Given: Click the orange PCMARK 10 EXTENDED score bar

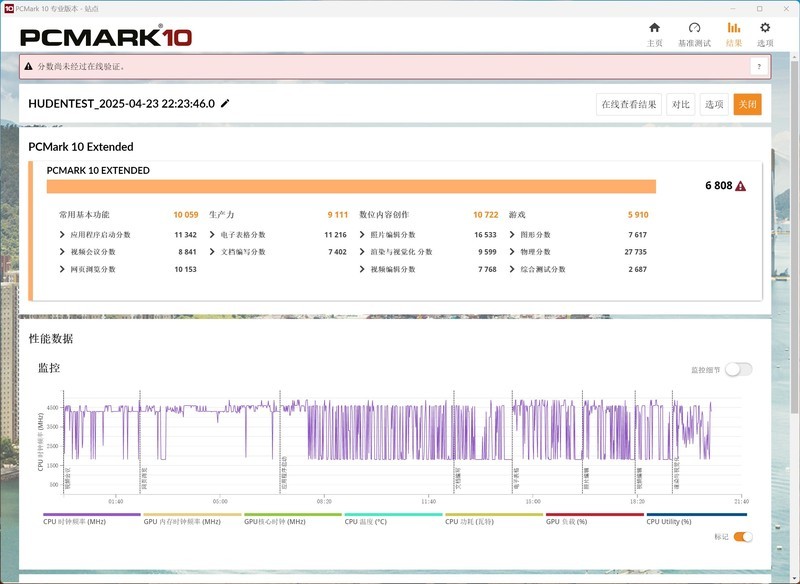Looking at the screenshot, I should [x=351, y=186].
